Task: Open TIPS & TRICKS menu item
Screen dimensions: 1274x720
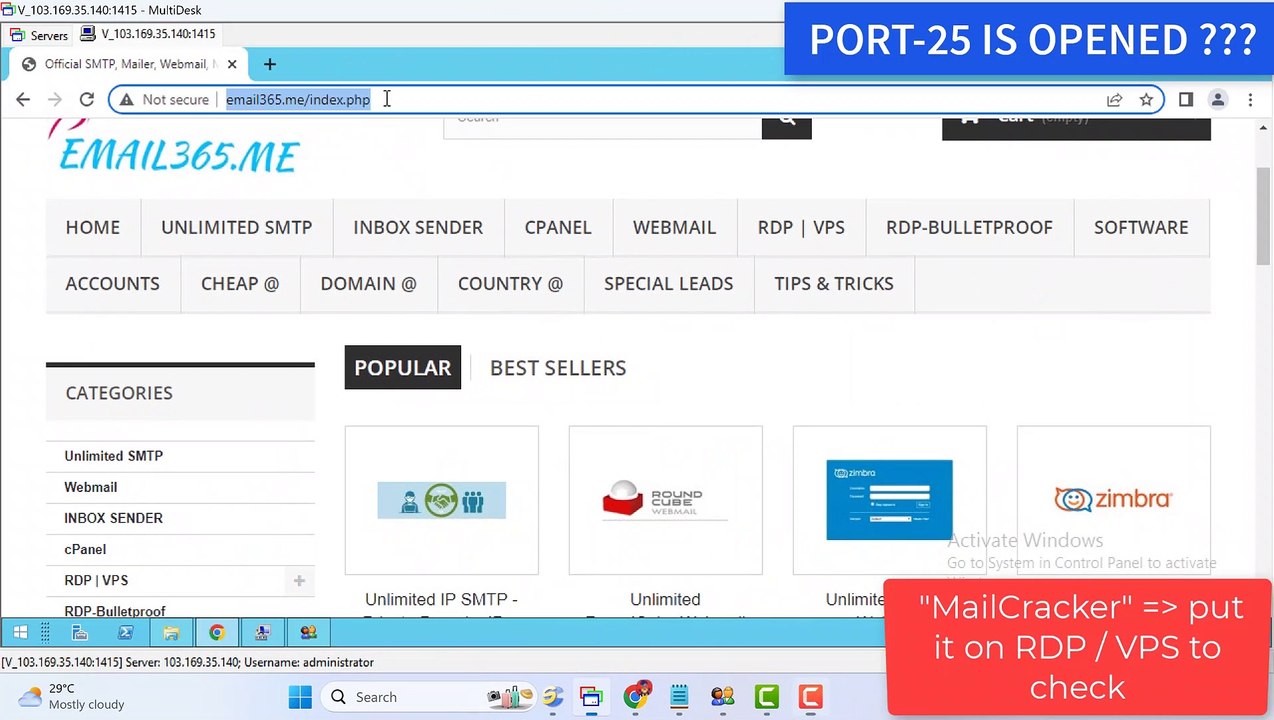Action: (834, 283)
